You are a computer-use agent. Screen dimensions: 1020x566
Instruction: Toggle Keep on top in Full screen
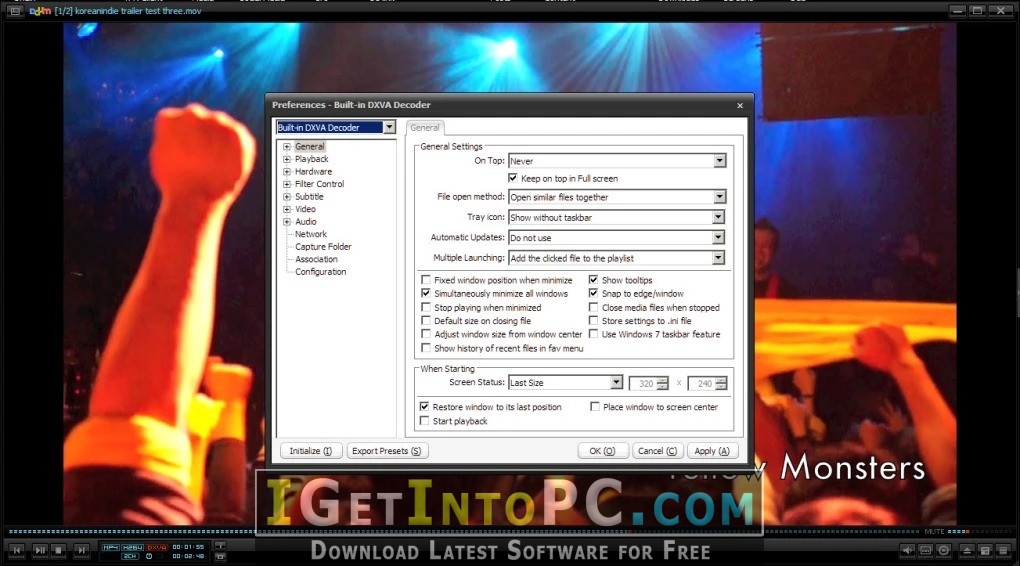pyautogui.click(x=513, y=178)
